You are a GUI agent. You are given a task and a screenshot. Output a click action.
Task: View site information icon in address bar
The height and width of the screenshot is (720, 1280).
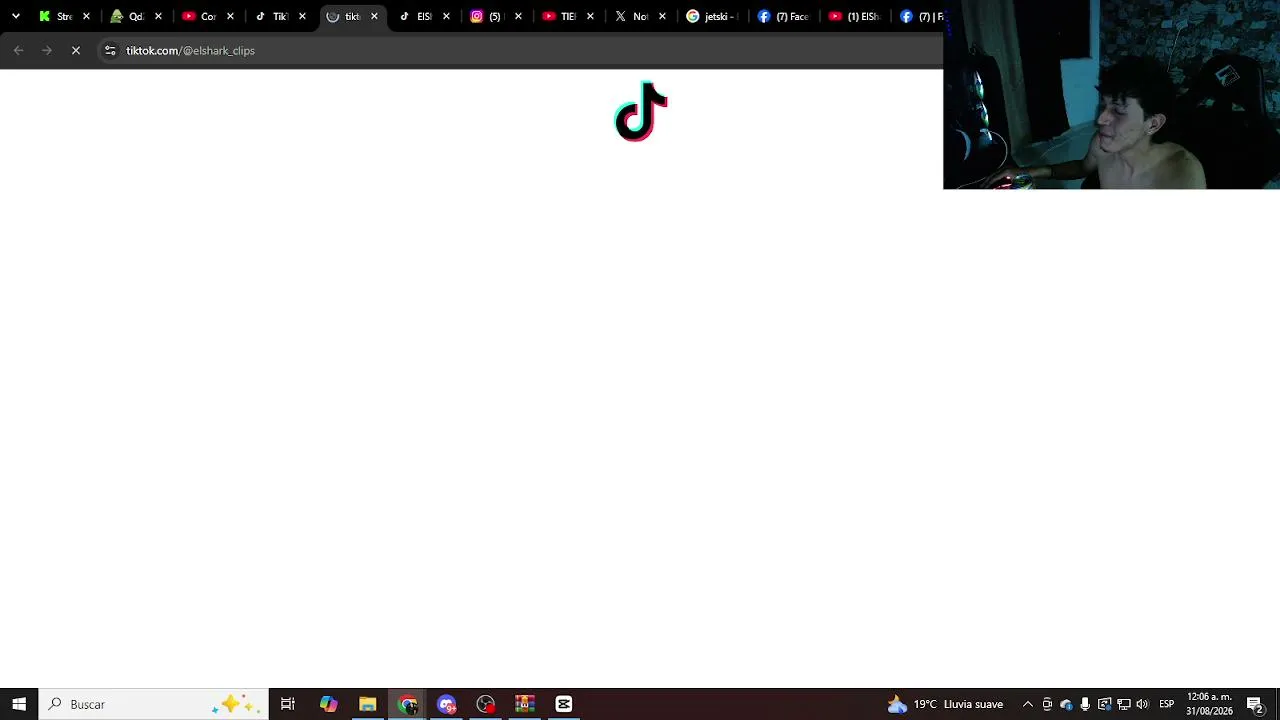coord(110,50)
